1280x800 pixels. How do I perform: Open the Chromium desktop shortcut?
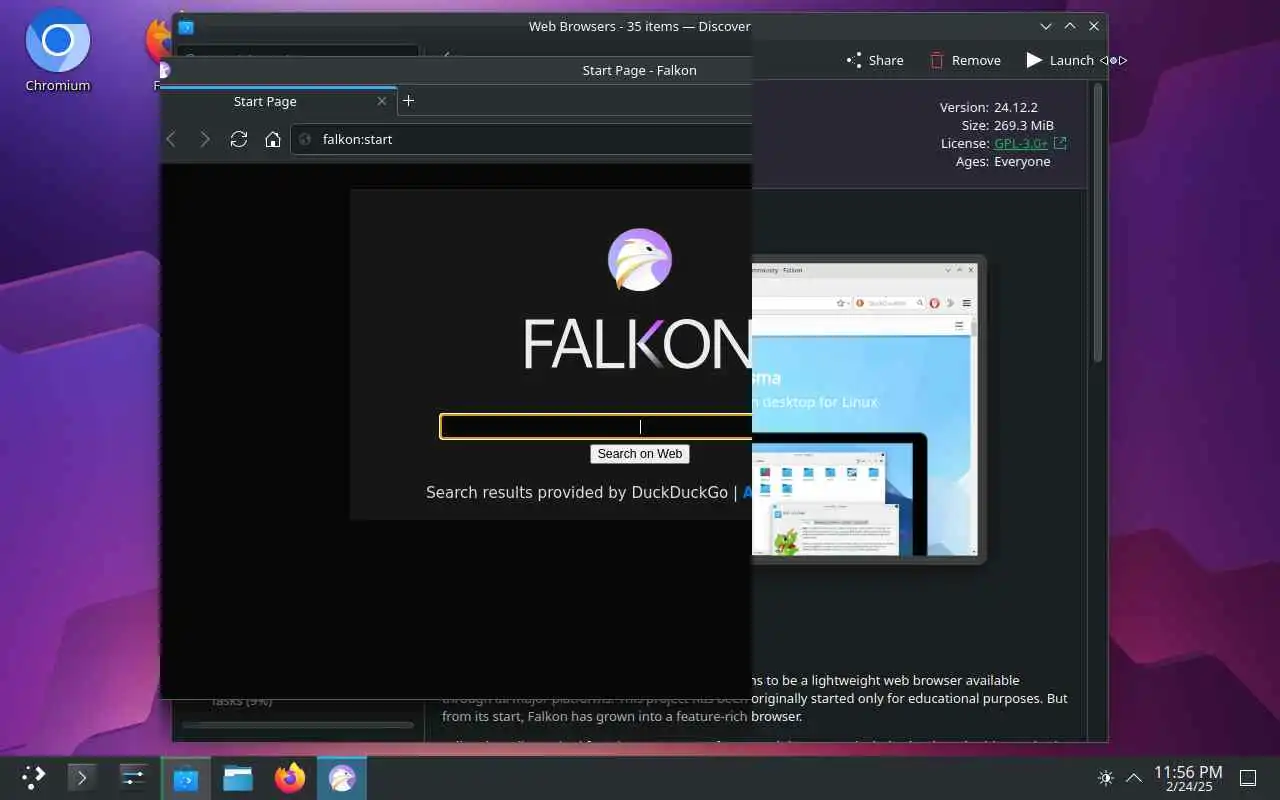click(x=58, y=52)
